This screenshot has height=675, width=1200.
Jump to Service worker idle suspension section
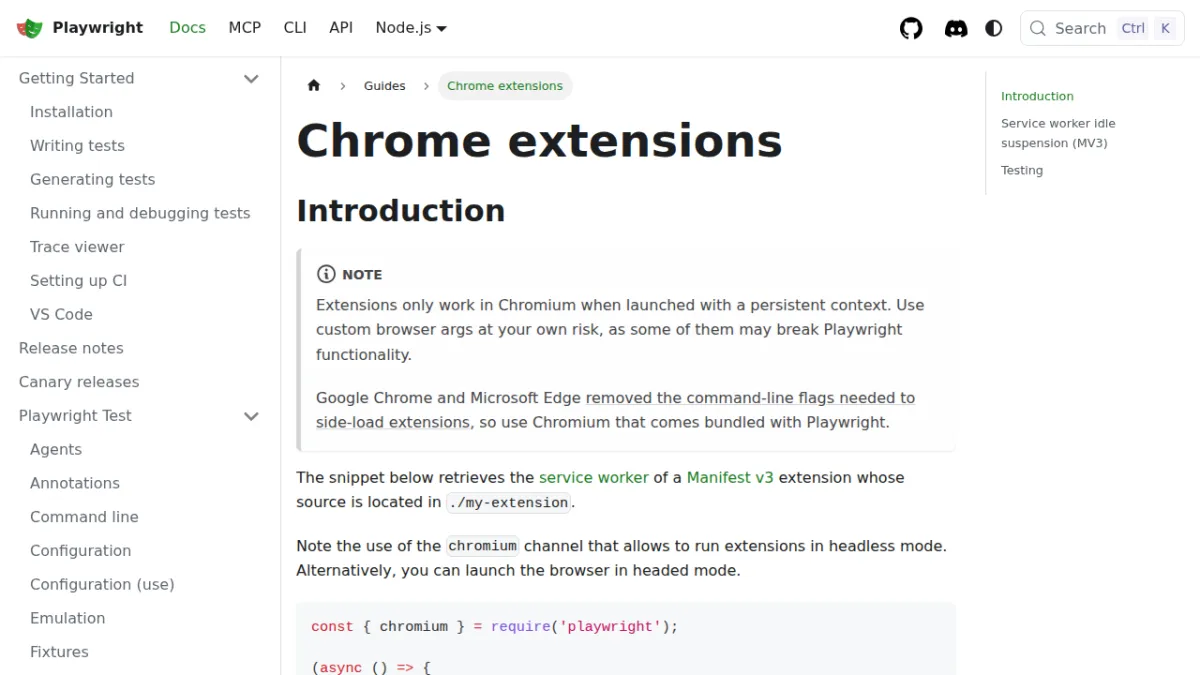(1058, 133)
